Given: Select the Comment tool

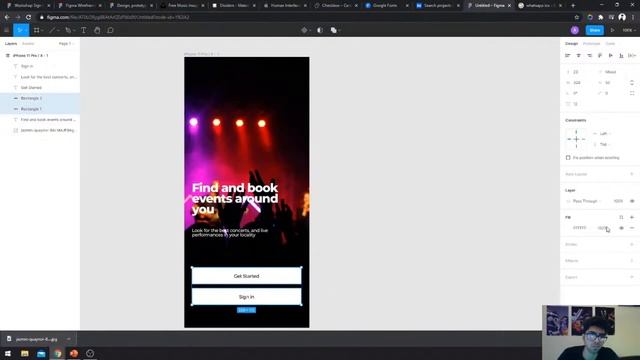Looking at the screenshot, I should tap(110, 30).
